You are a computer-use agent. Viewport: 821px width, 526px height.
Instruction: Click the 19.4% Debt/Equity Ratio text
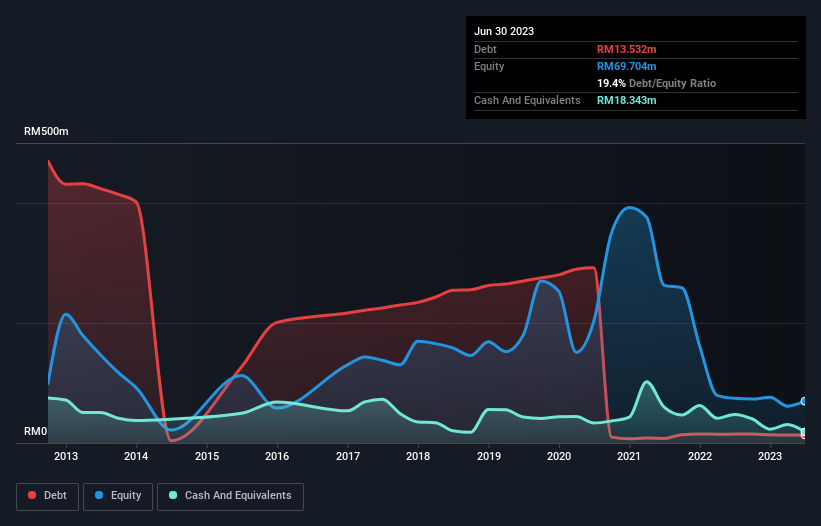656,83
